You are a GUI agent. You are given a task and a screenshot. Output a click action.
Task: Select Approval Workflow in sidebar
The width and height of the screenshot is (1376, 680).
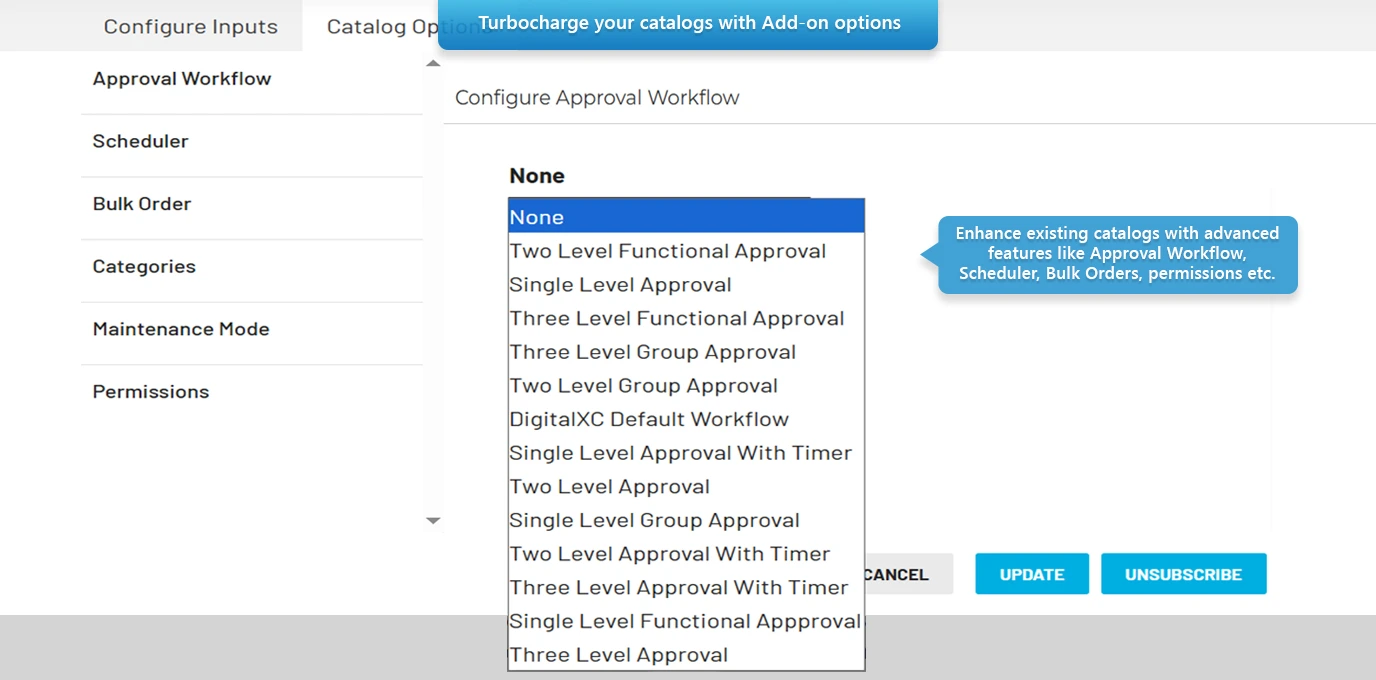182,79
